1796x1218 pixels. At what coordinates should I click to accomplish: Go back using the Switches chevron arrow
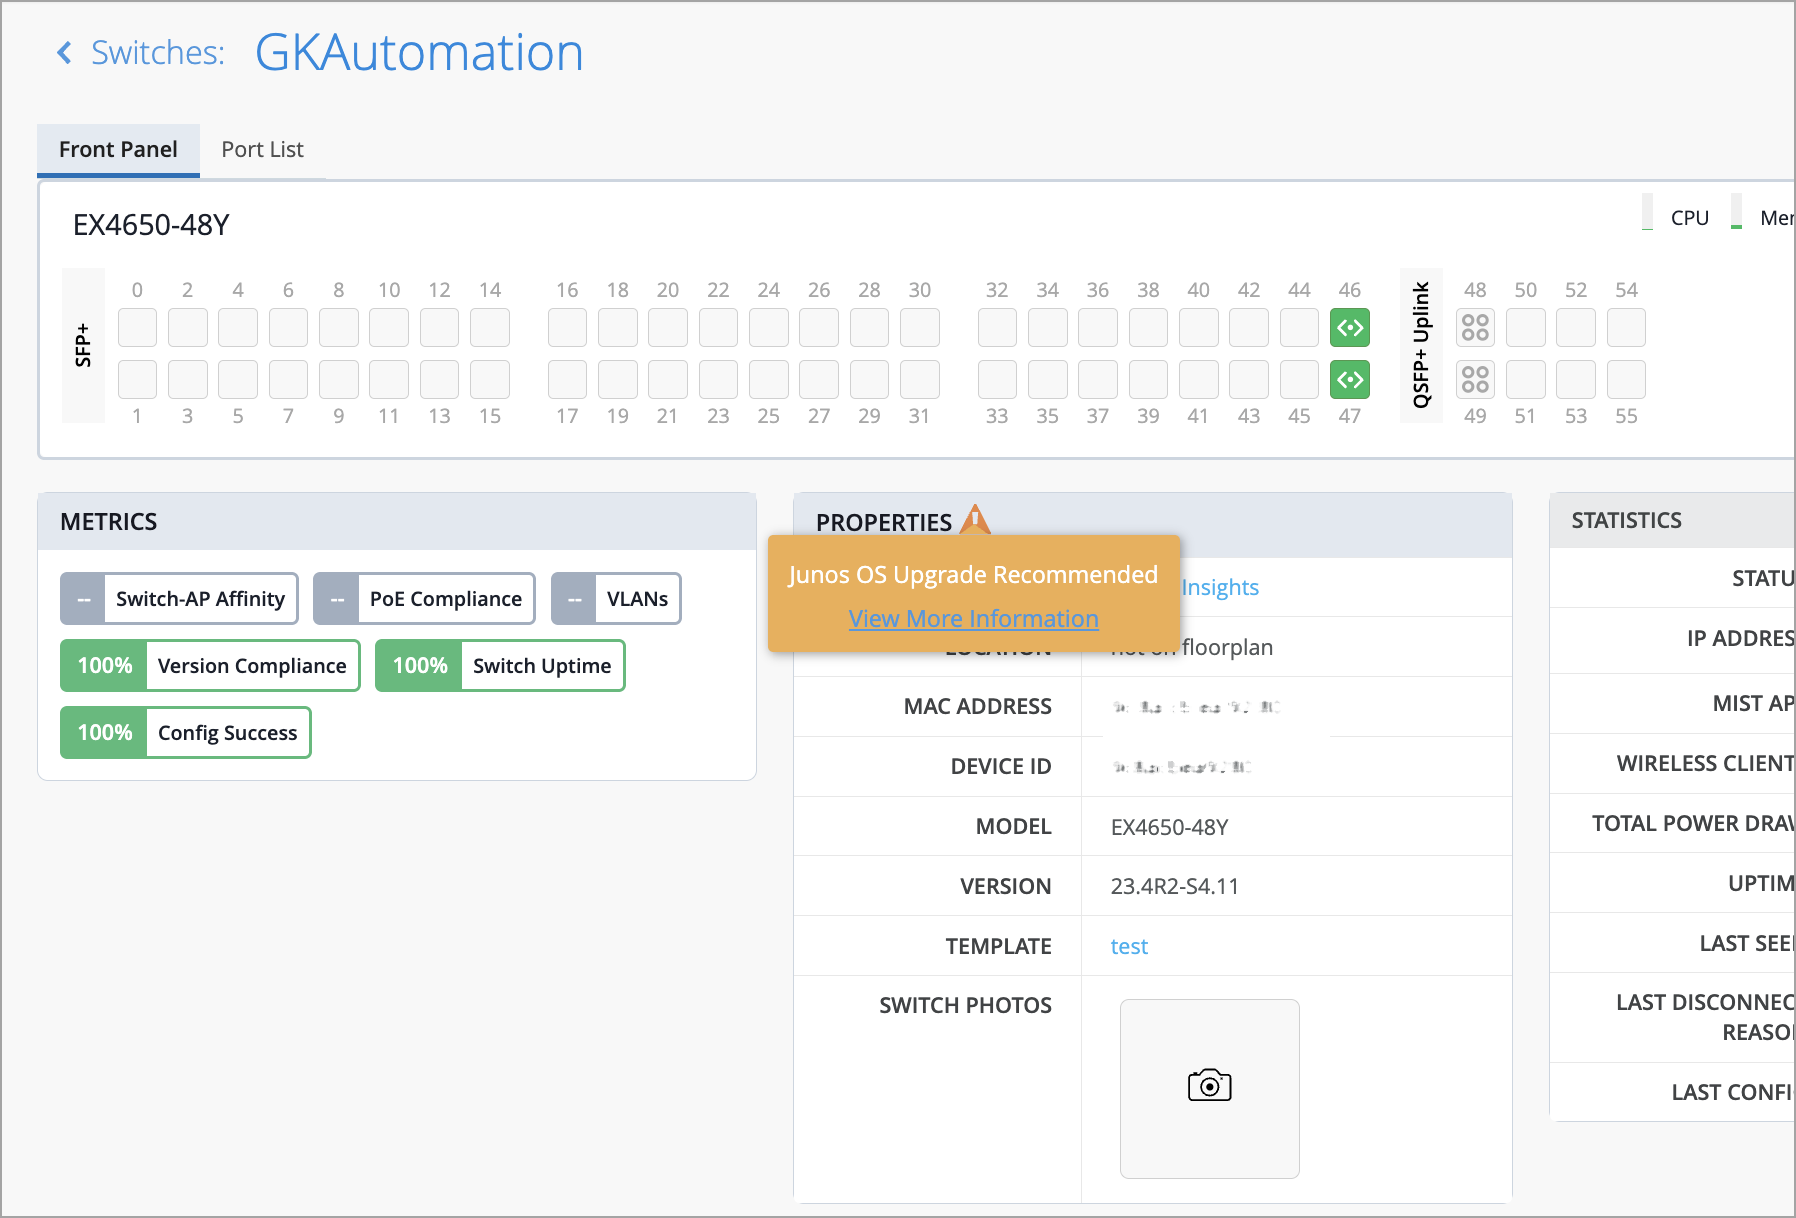65,53
